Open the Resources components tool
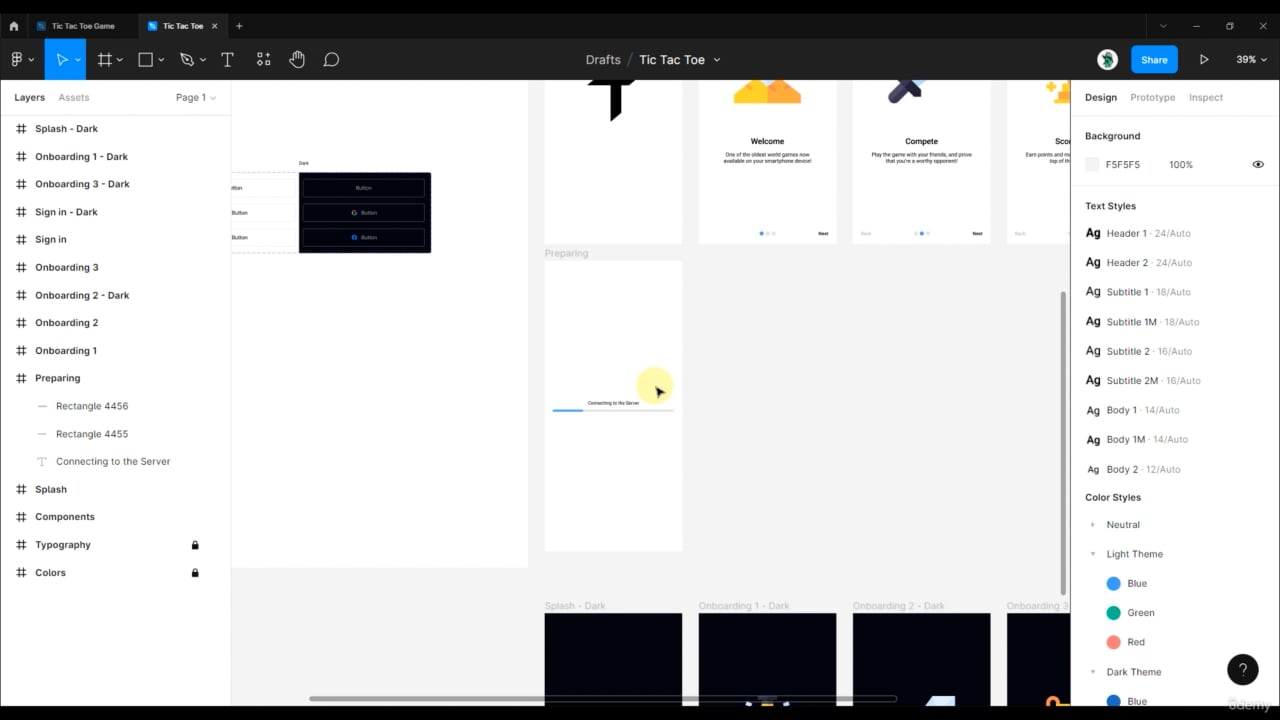This screenshot has height=720, width=1280. (263, 60)
